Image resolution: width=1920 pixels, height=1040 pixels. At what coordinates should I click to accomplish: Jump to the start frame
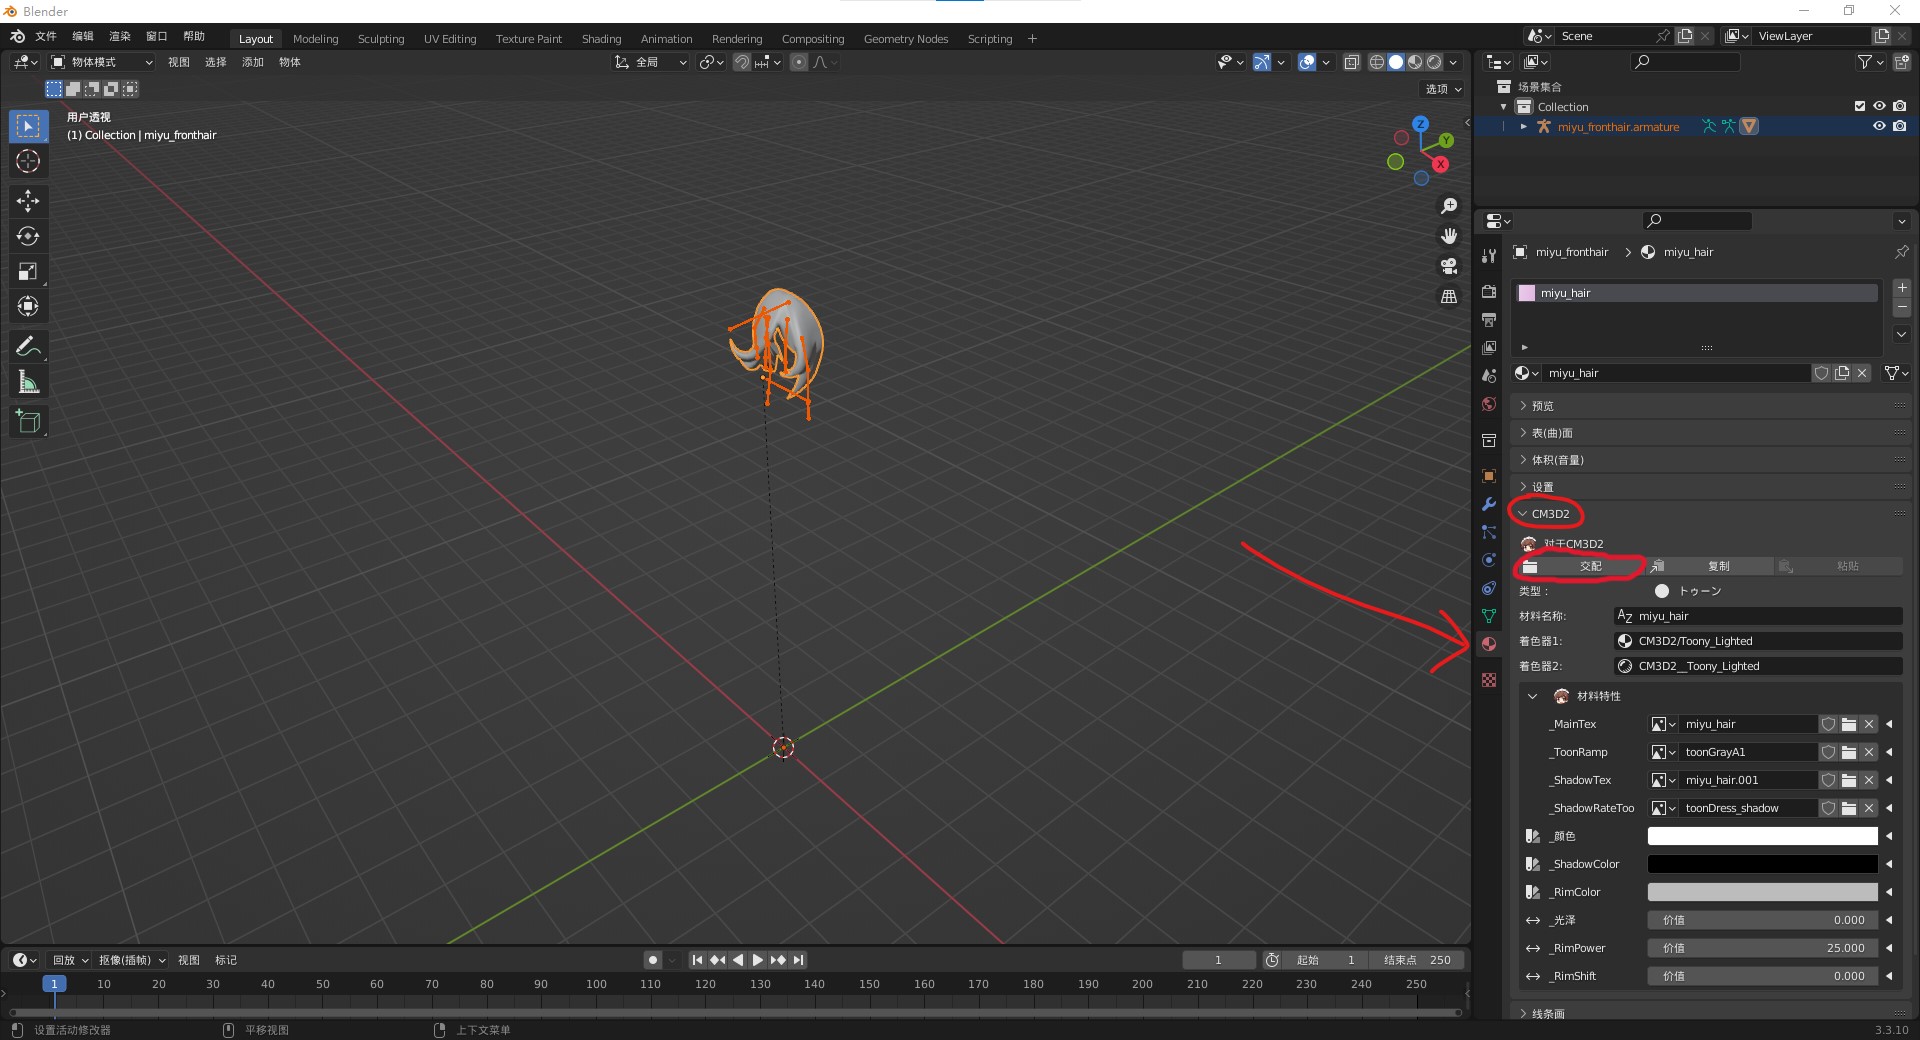pyautogui.click(x=697, y=960)
